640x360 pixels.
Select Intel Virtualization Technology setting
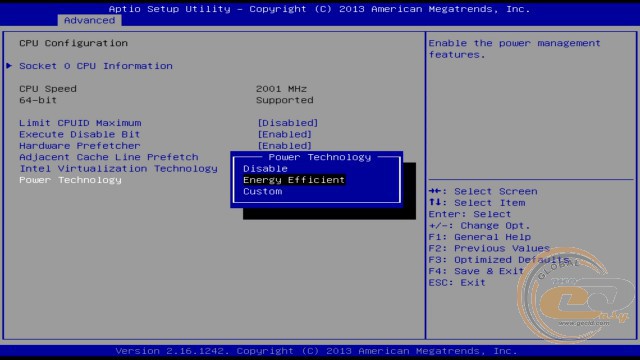pos(118,169)
